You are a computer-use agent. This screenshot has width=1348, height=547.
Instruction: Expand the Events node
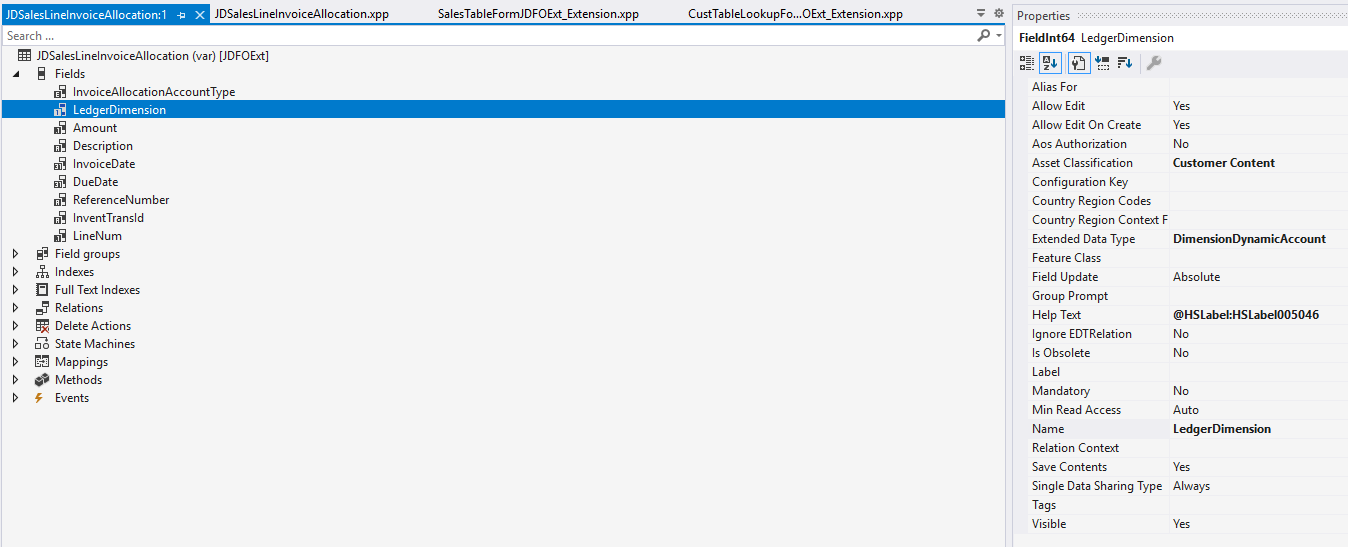[15, 398]
